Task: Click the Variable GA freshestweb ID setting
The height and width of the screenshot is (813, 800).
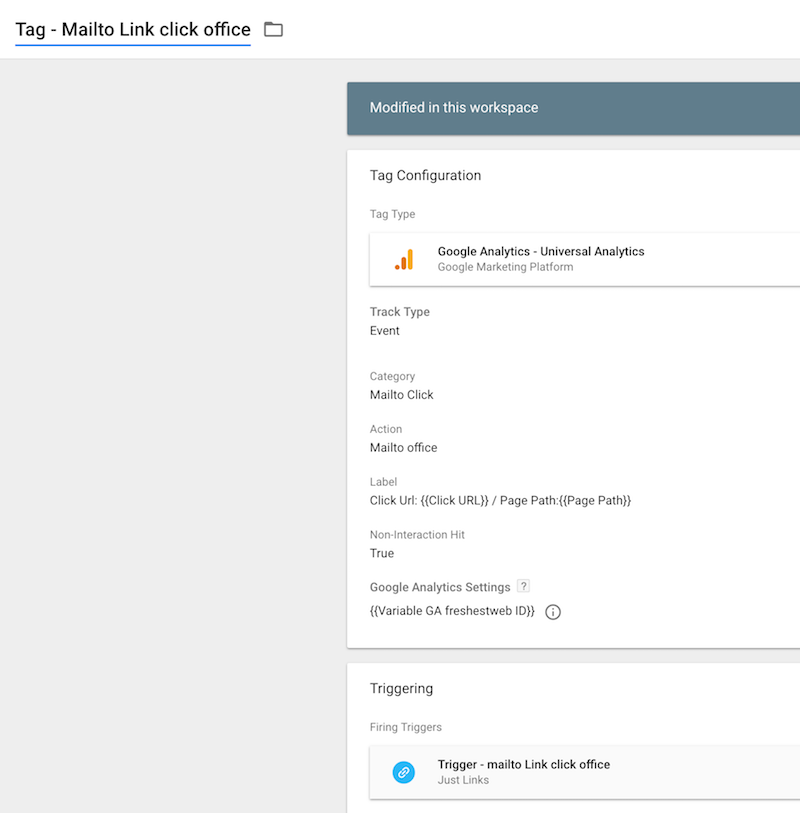Action: coord(452,610)
